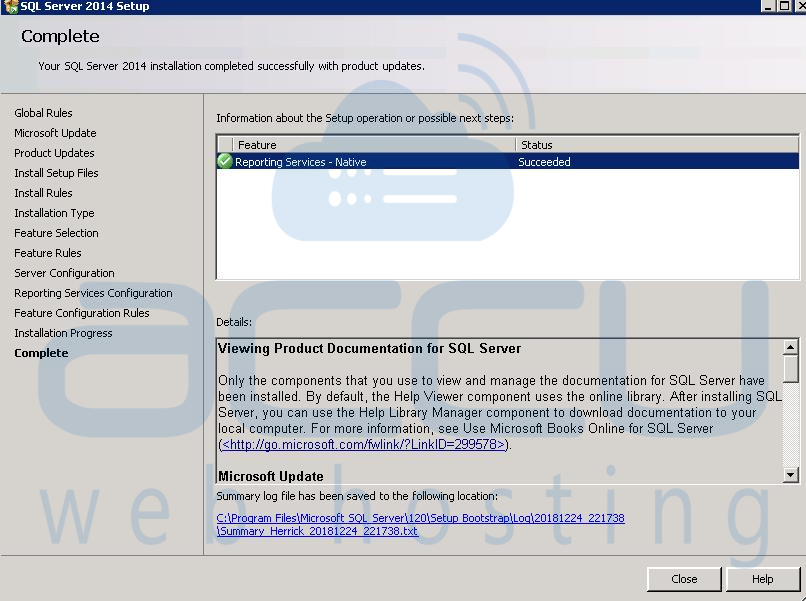Select the Reporting Services - Native row
806x601 pixels.
click(x=508, y=161)
